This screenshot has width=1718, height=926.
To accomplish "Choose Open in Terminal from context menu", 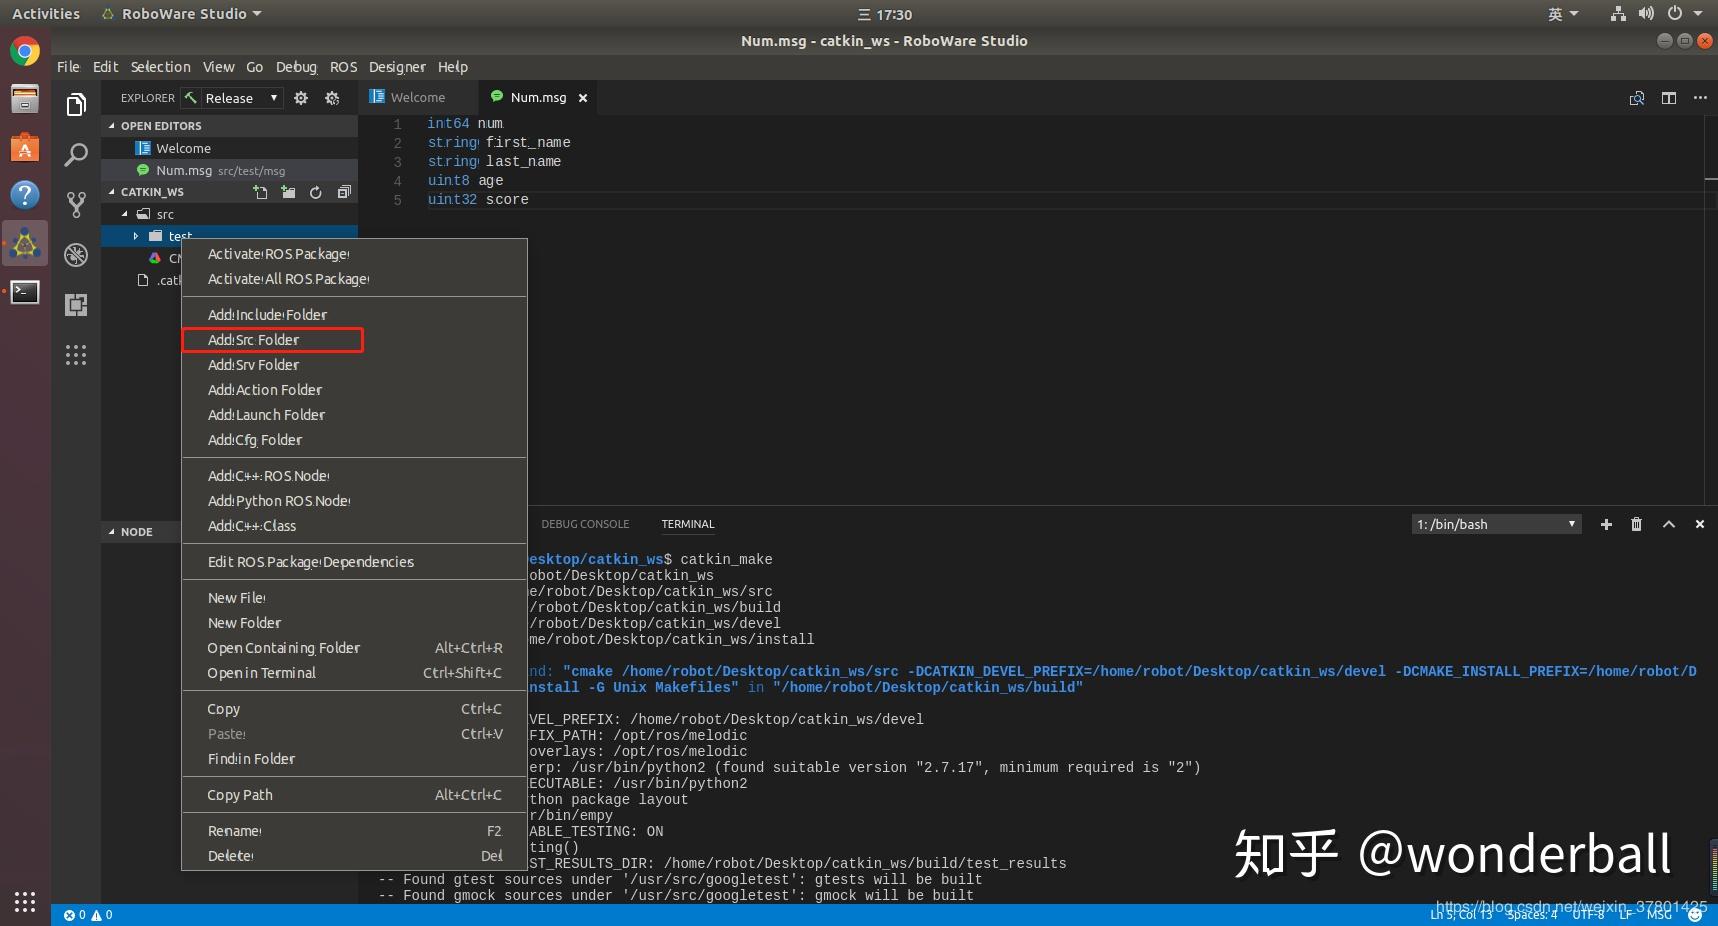I will point(354,673).
